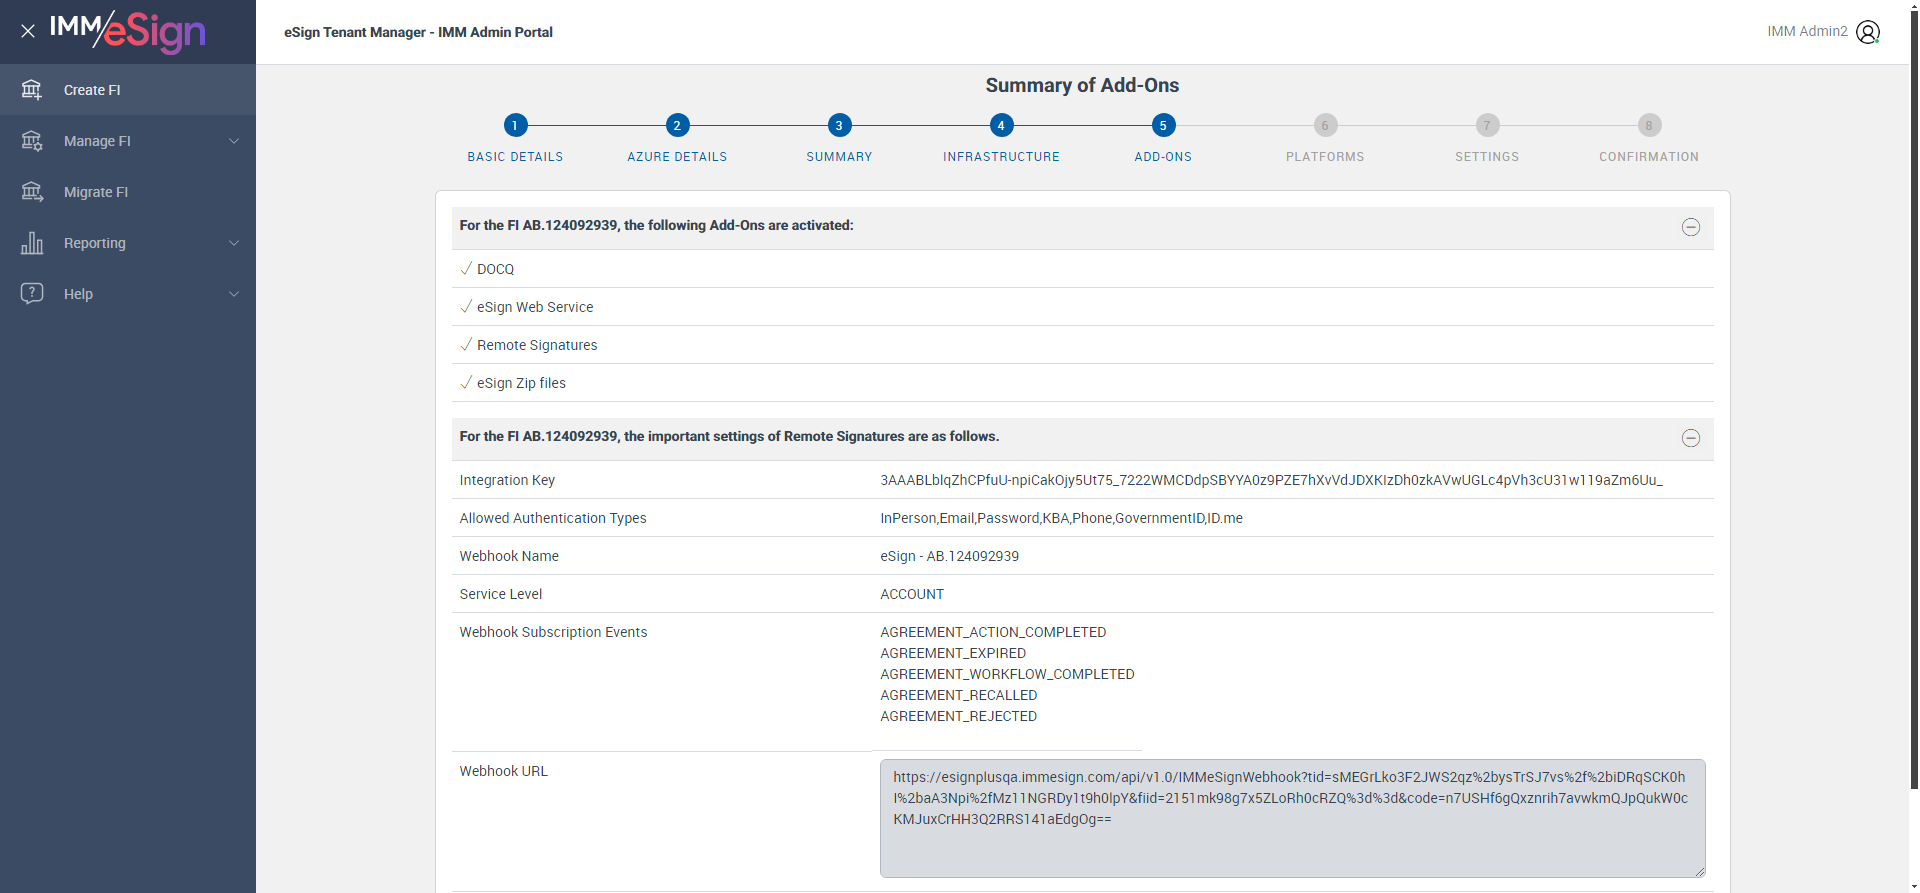
Task: Click AGREEMENT_REJECTED event
Action: tap(958, 716)
